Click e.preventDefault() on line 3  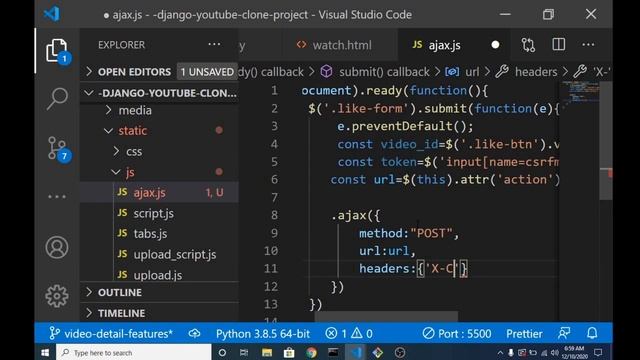point(405,126)
